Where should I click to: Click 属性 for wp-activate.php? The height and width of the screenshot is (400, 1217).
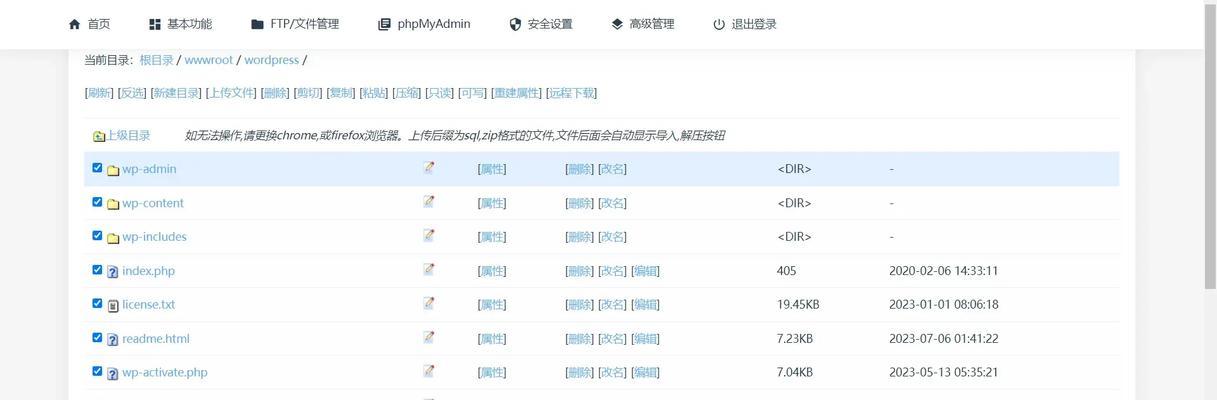492,372
